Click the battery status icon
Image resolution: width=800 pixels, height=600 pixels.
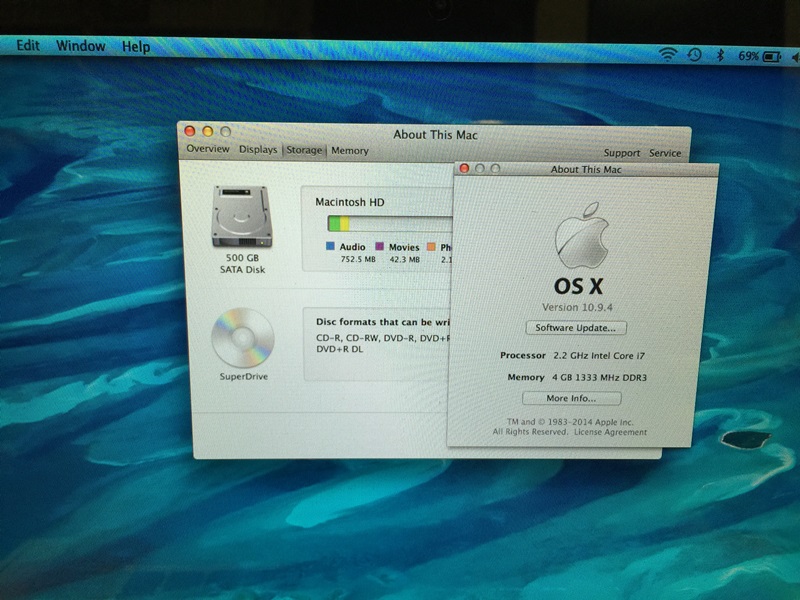[x=772, y=57]
